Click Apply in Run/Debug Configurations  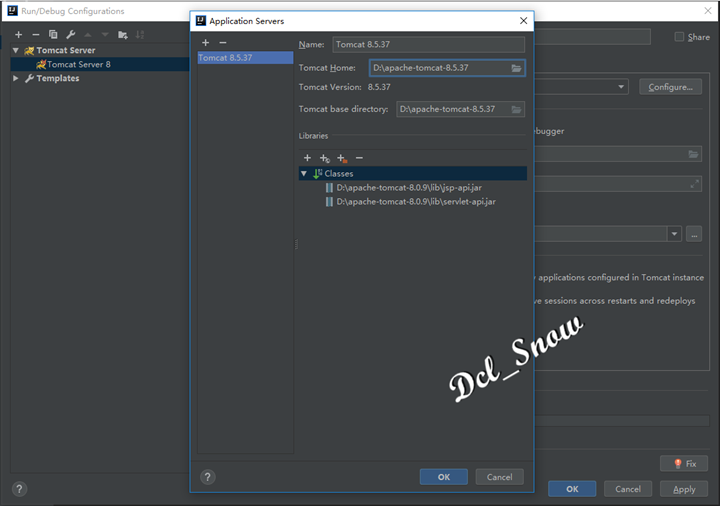point(684,489)
